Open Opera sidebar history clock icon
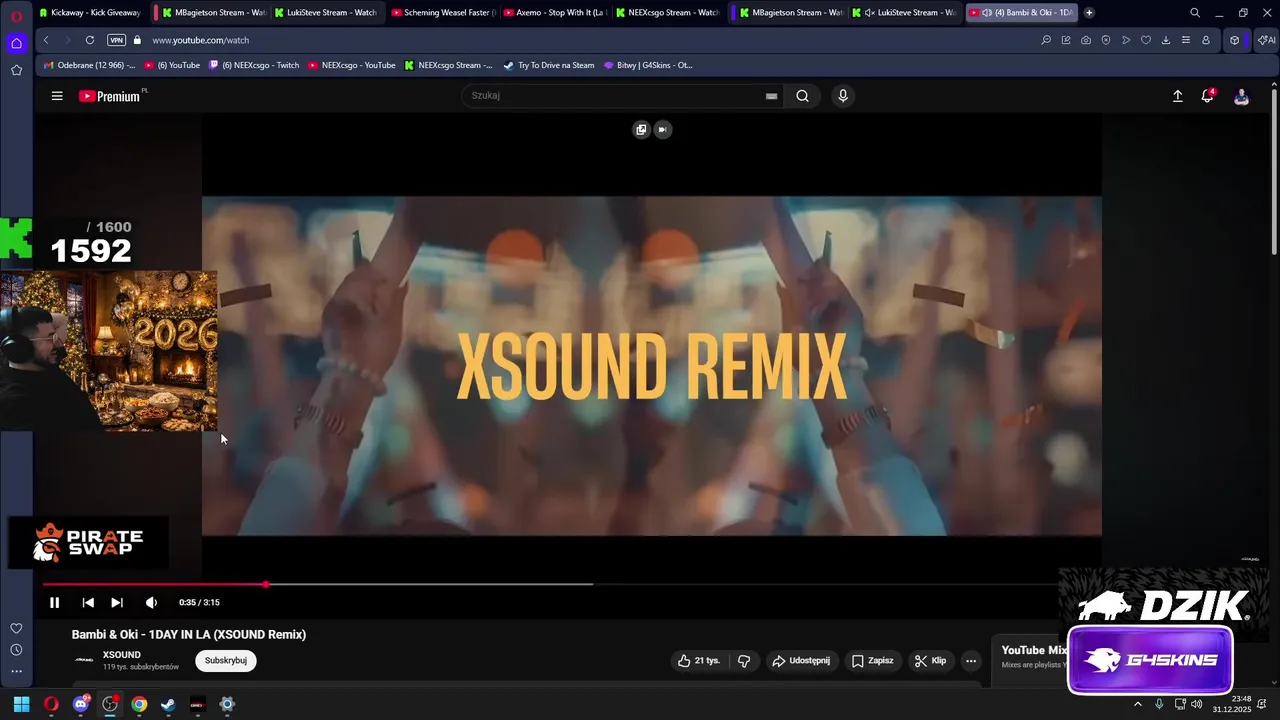 coord(16,650)
